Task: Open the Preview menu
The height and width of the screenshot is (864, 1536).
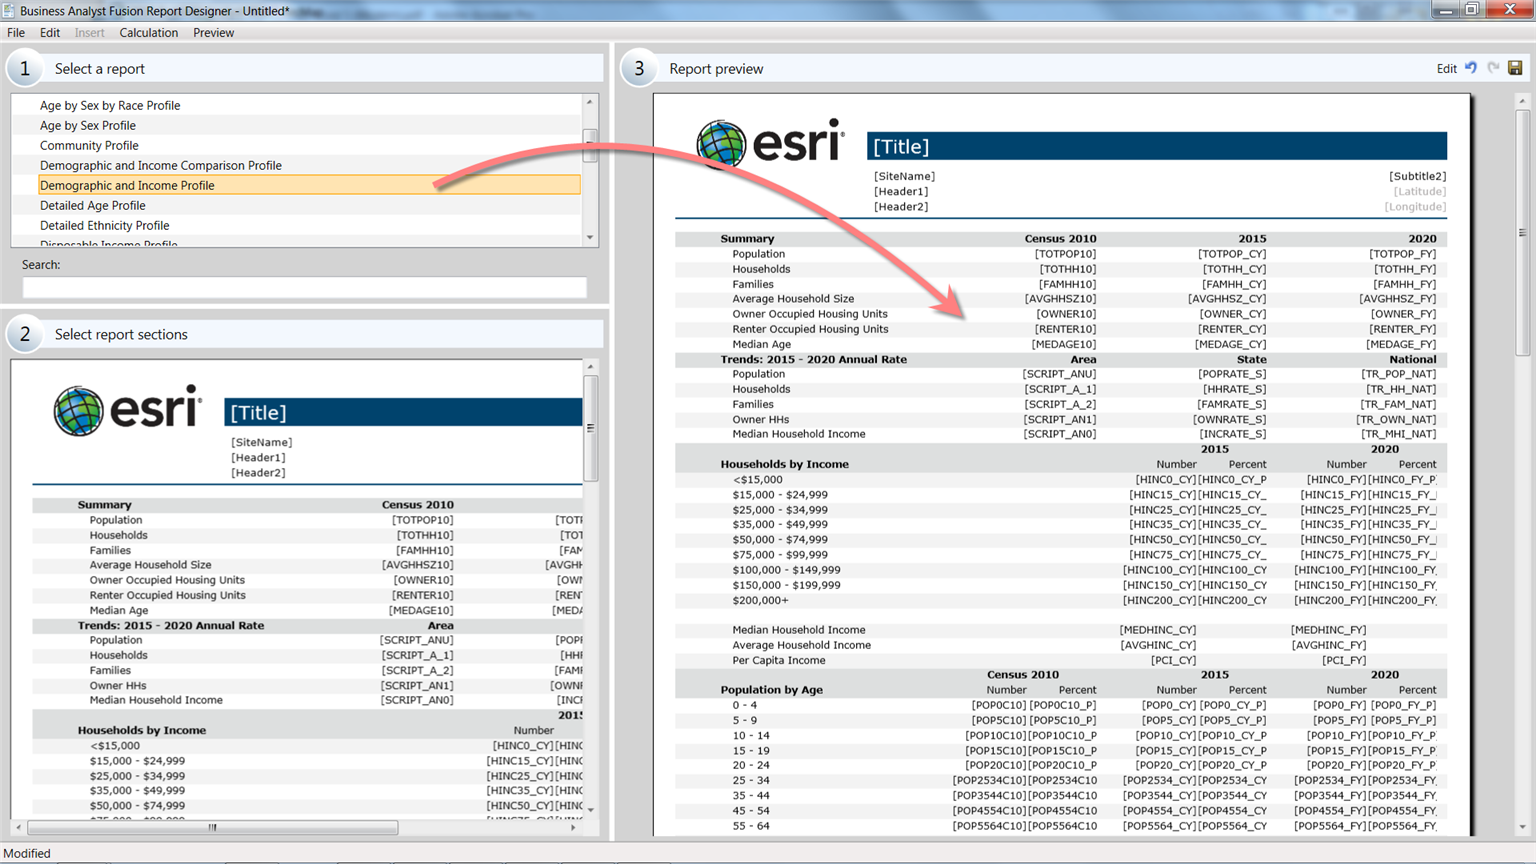Action: point(213,33)
